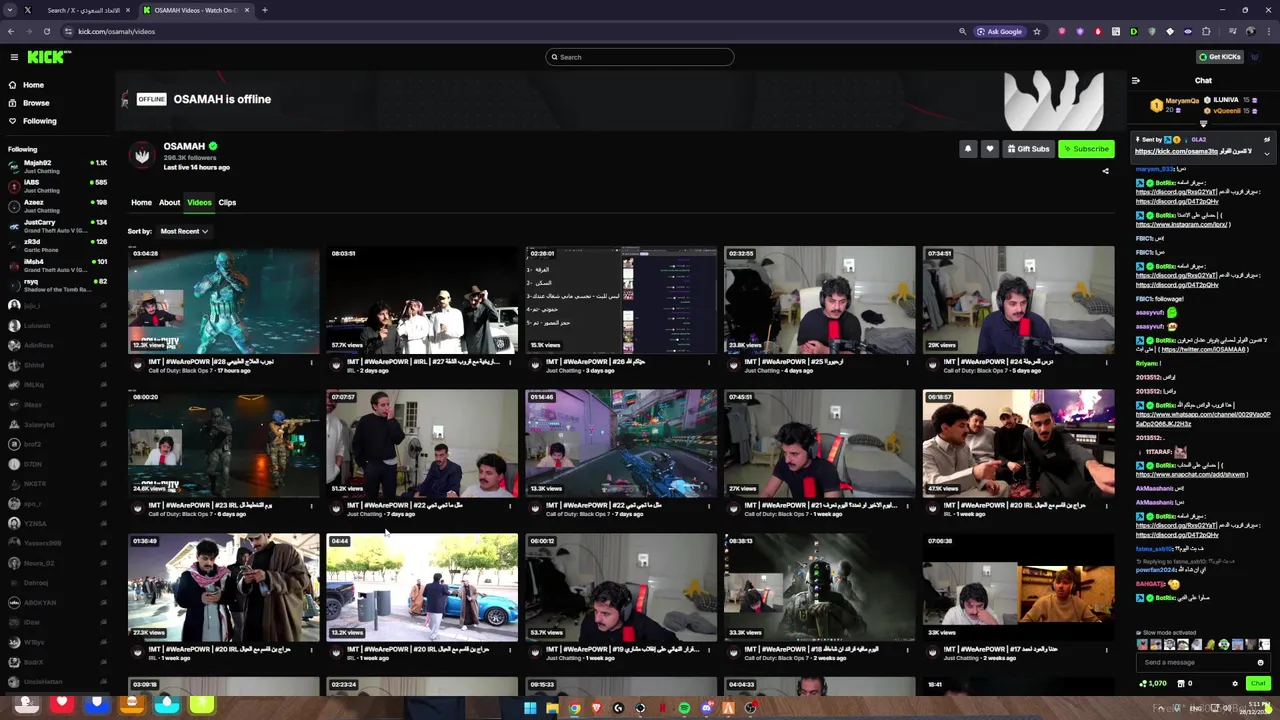Viewport: 1280px width, 720px height.
Task: Switch to the channel Home tab
Action: pos(141,203)
